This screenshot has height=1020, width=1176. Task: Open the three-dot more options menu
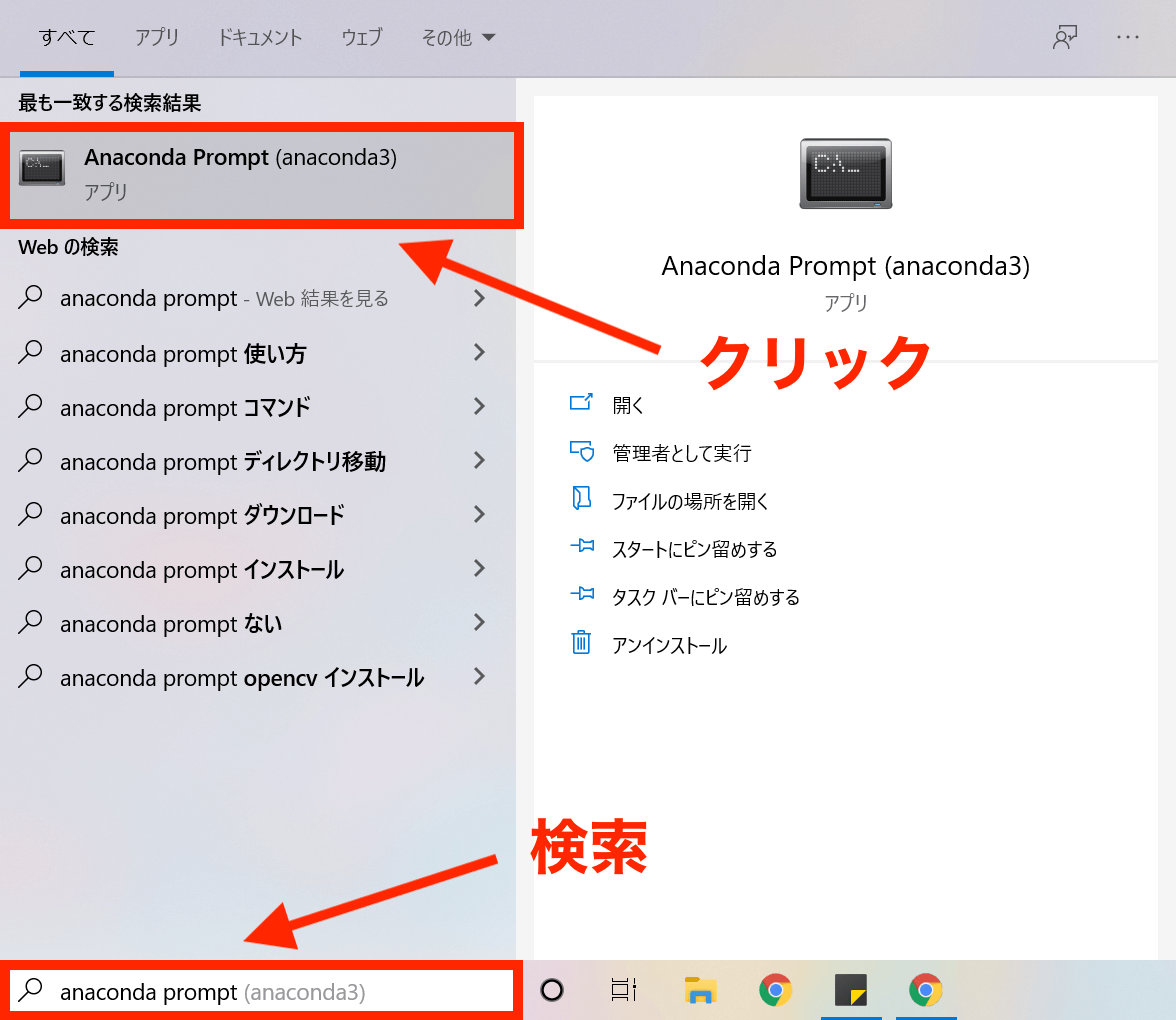point(1128,38)
